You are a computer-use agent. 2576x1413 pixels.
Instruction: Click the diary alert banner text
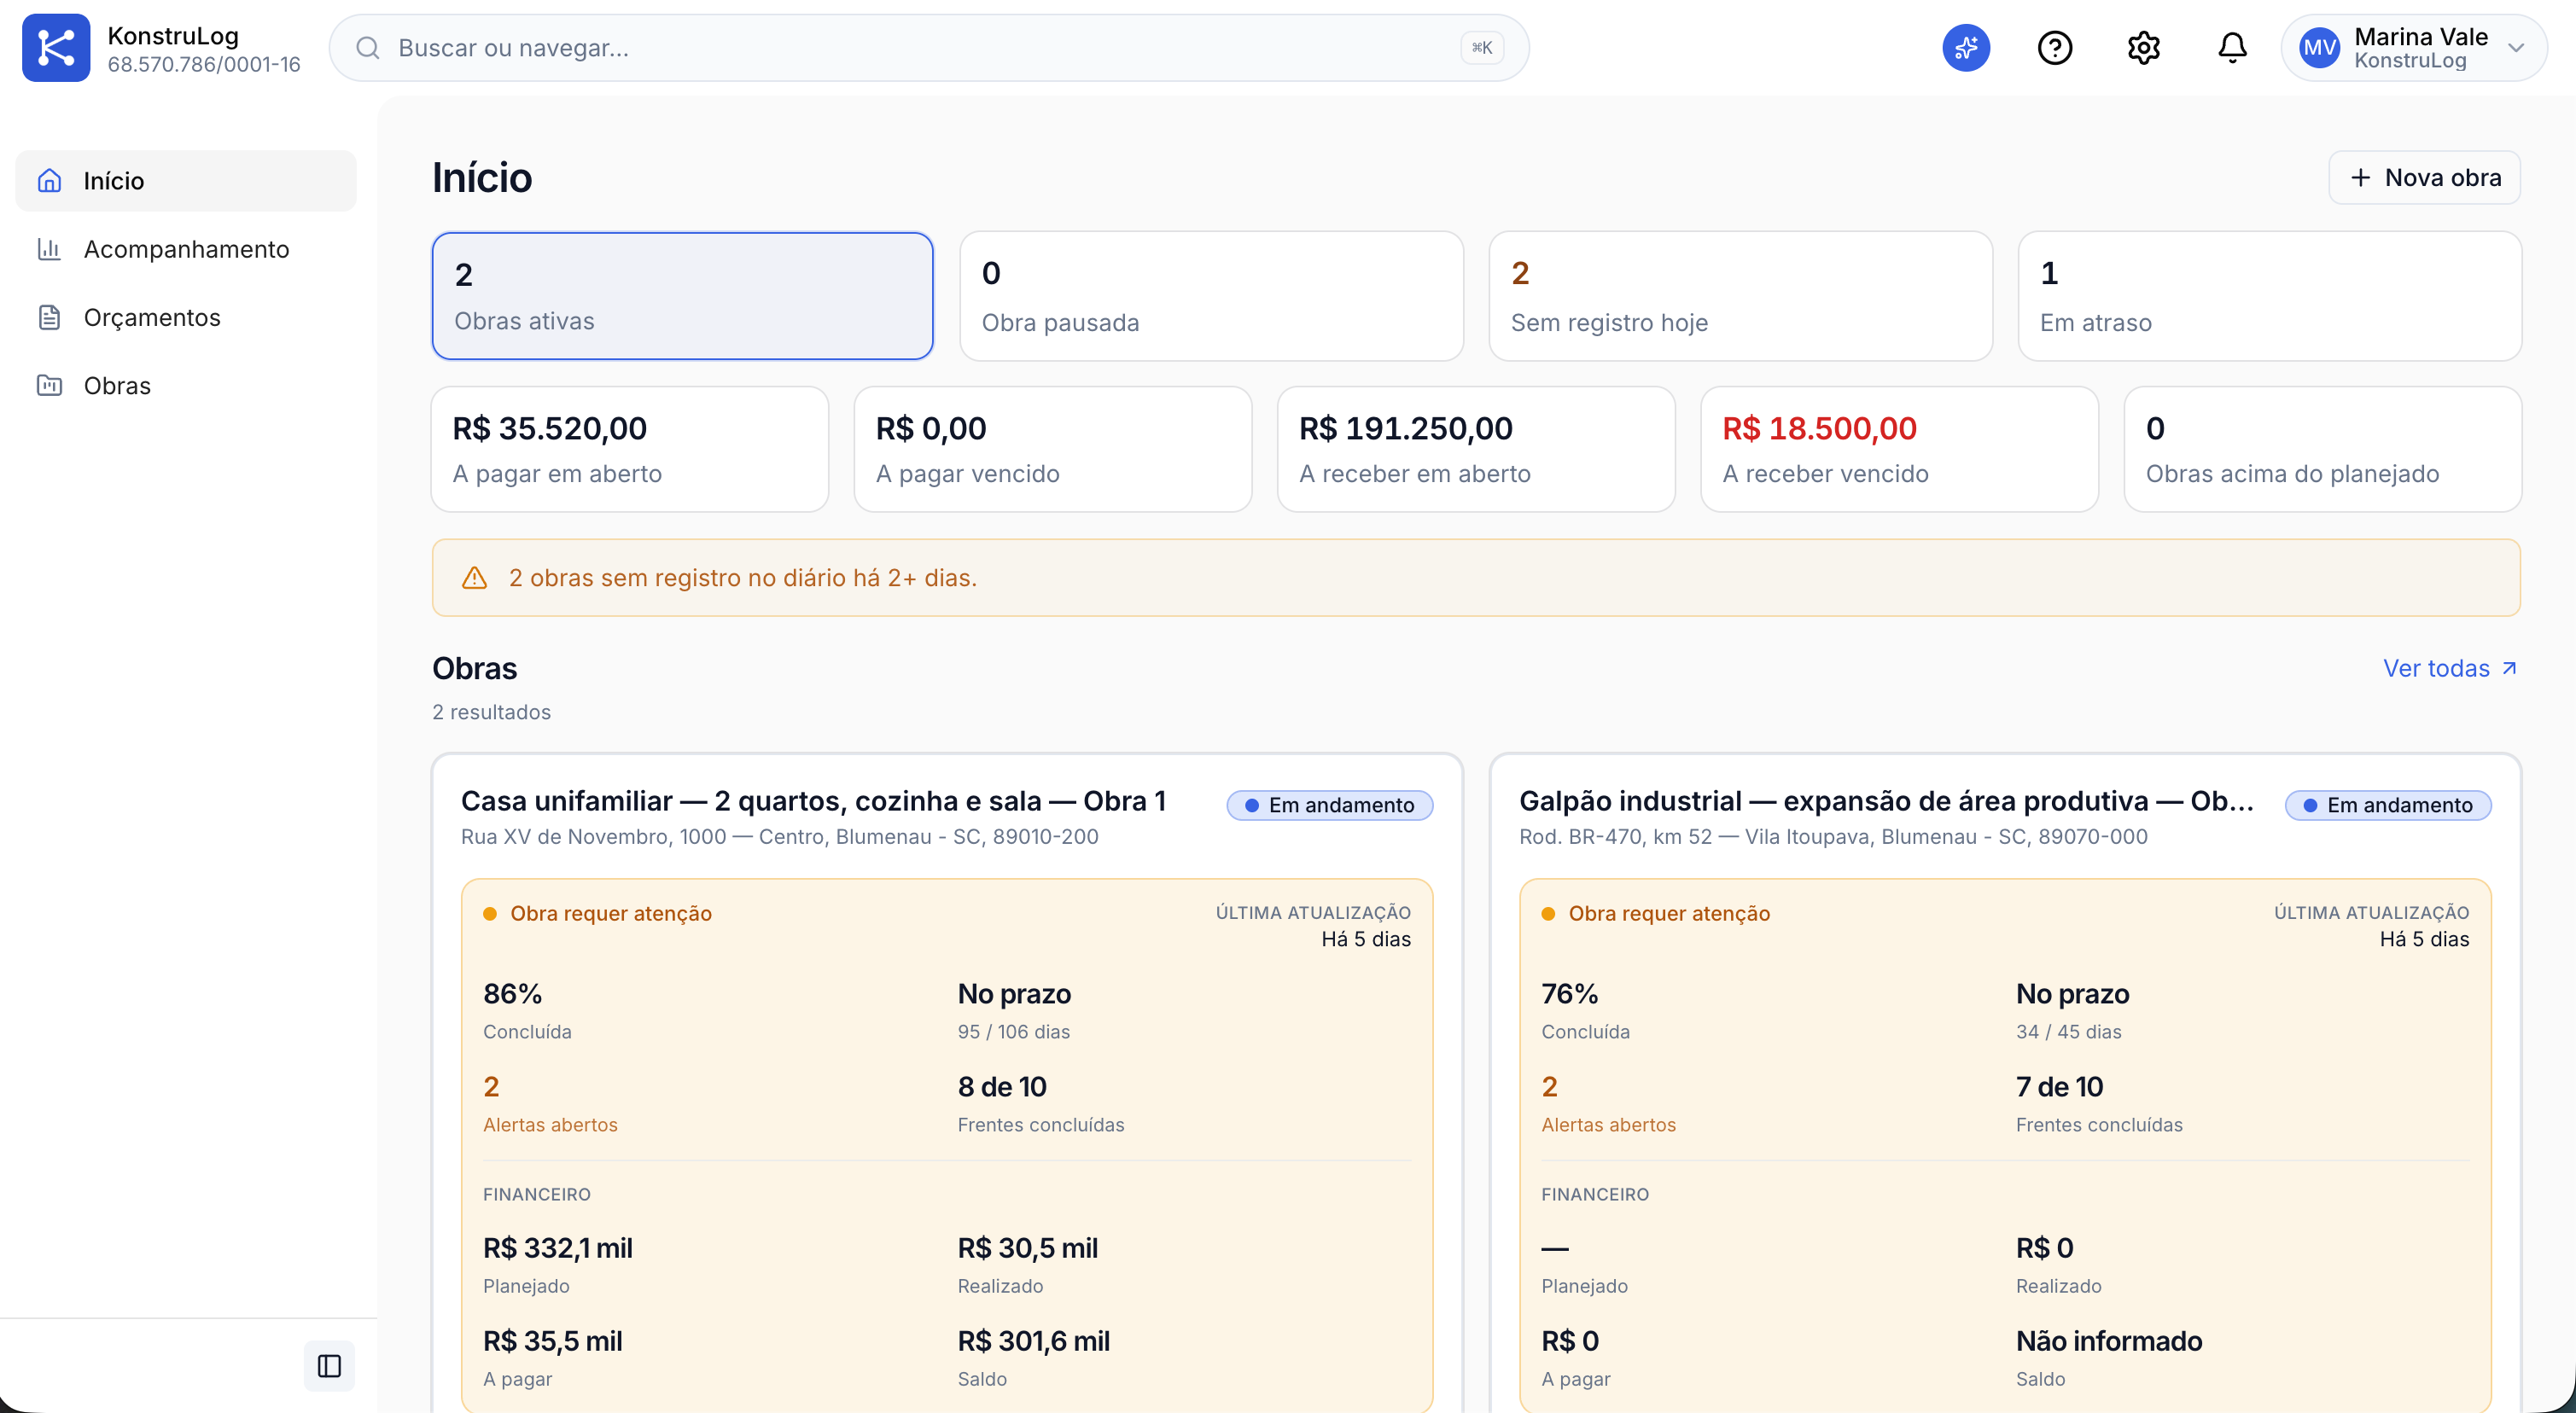coord(743,578)
